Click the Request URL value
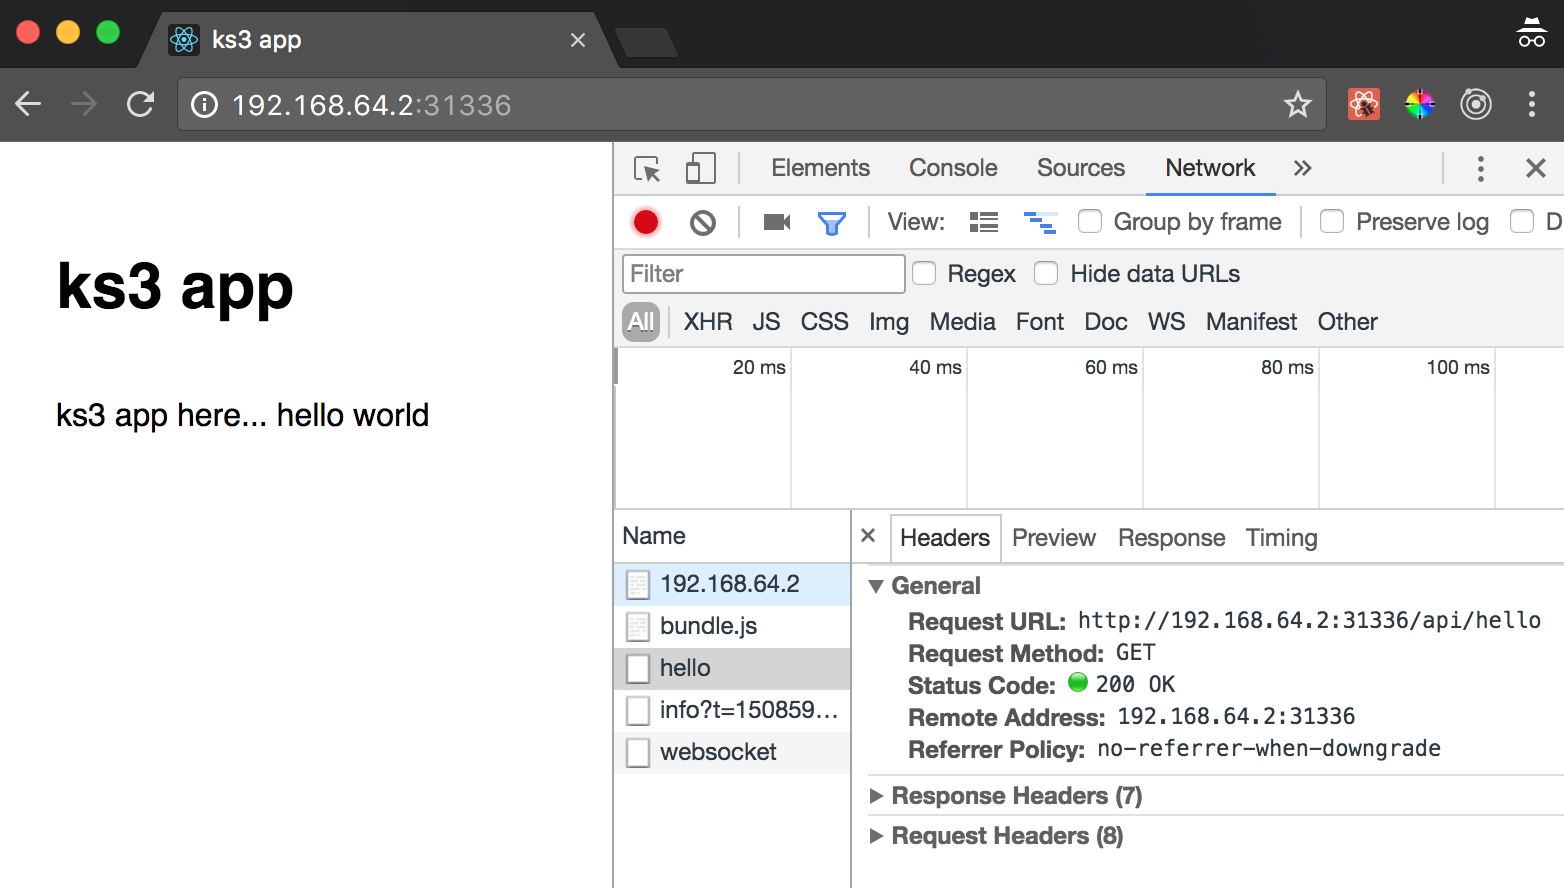This screenshot has height=888, width=1564. (1309, 621)
